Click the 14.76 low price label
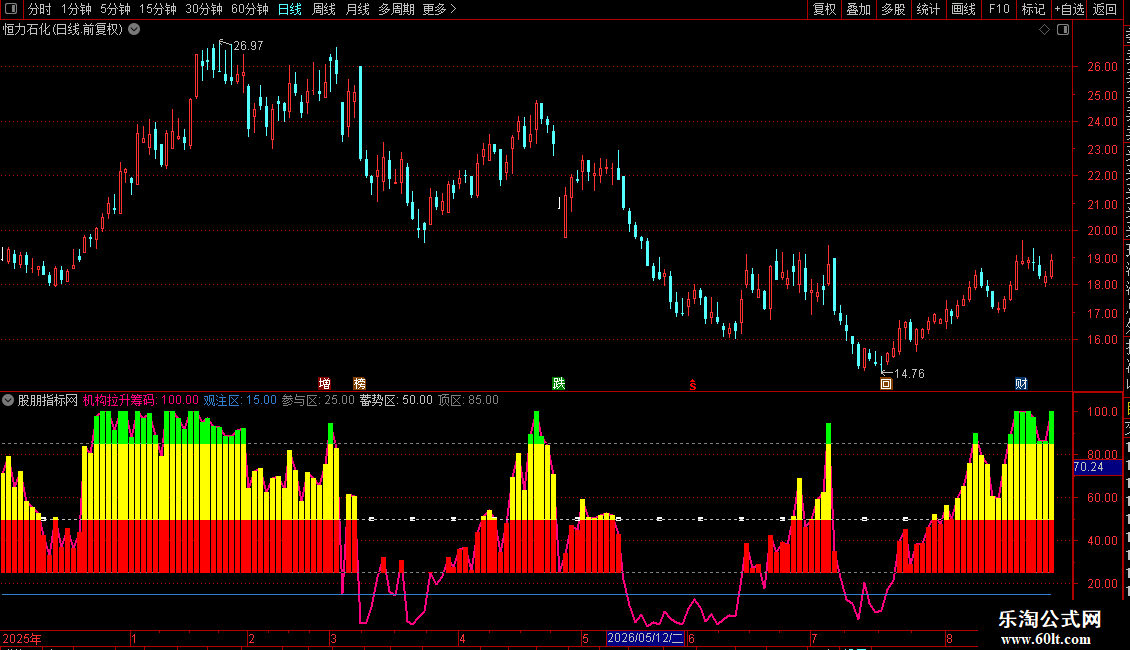 point(909,374)
